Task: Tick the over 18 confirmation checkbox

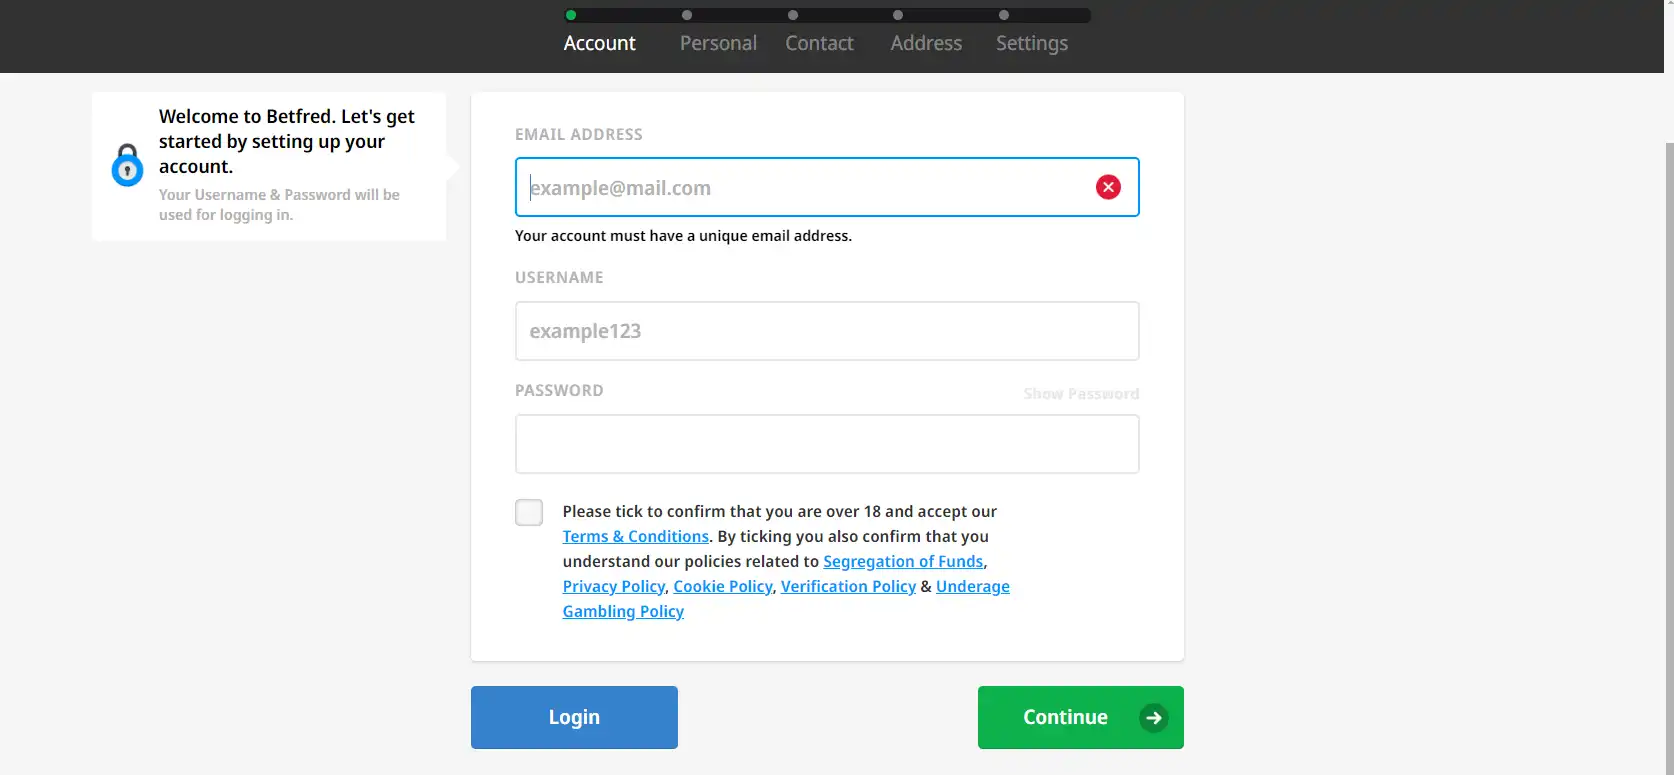Action: coord(529,513)
